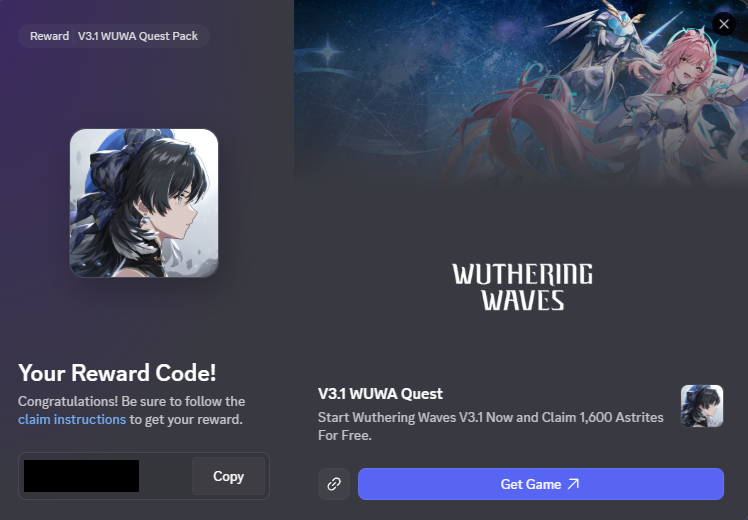The width and height of the screenshot is (748, 520).
Task: Open the Get Game button
Action: tap(541, 484)
